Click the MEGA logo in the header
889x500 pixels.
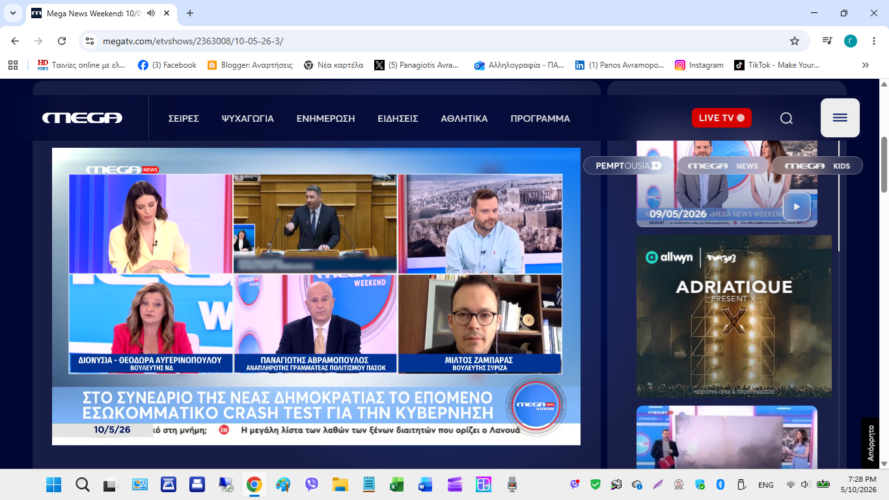point(82,118)
